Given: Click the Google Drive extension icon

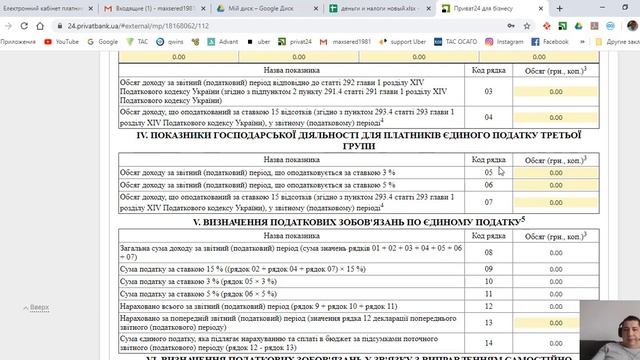Looking at the screenshot, I should tap(578, 26).
